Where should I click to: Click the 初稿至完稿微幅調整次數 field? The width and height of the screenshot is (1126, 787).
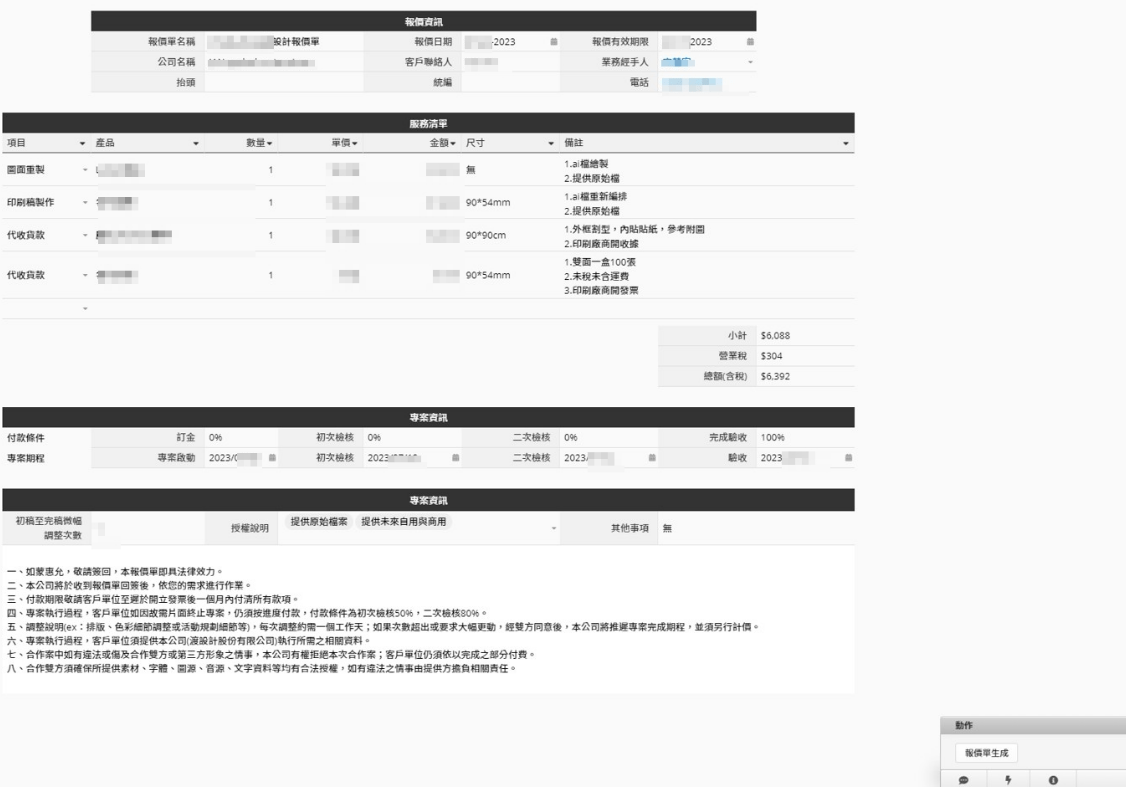coord(148,528)
